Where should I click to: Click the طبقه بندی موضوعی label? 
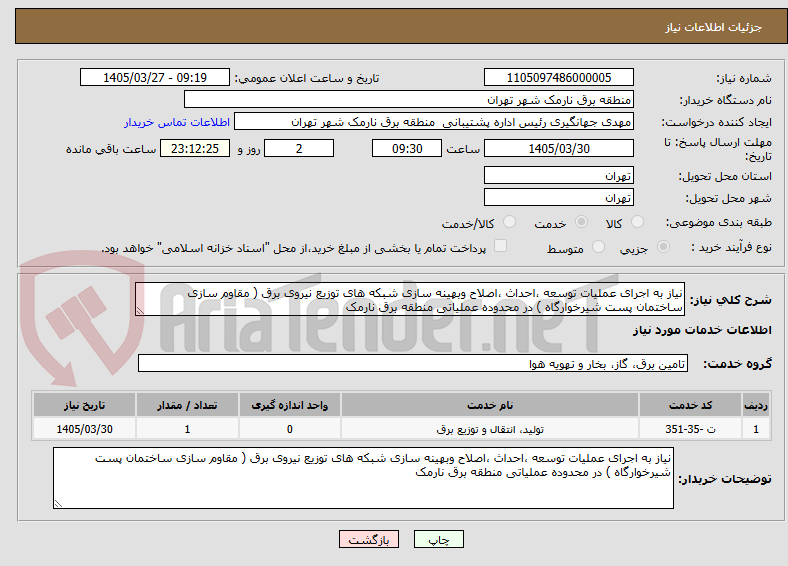(719, 222)
